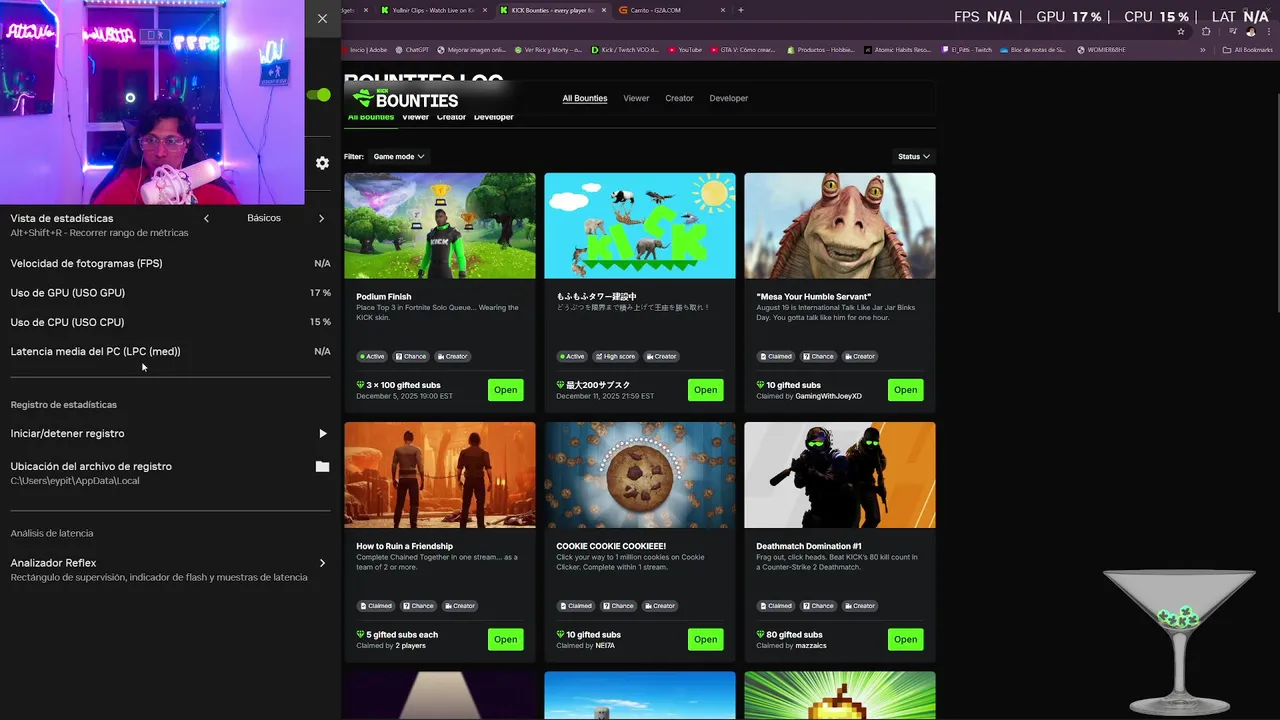The image size is (1280, 720).
Task: Click the Kick Bounties logo
Action: [405, 99]
